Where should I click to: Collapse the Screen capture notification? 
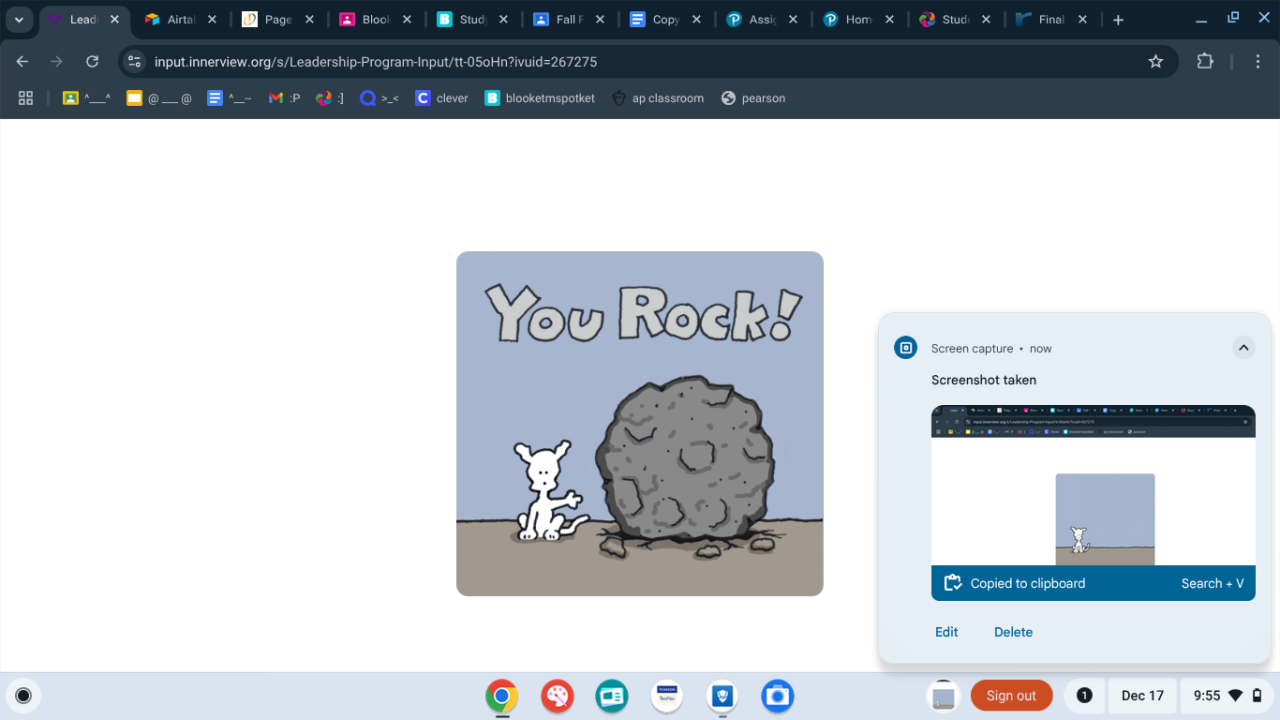pyautogui.click(x=1243, y=348)
